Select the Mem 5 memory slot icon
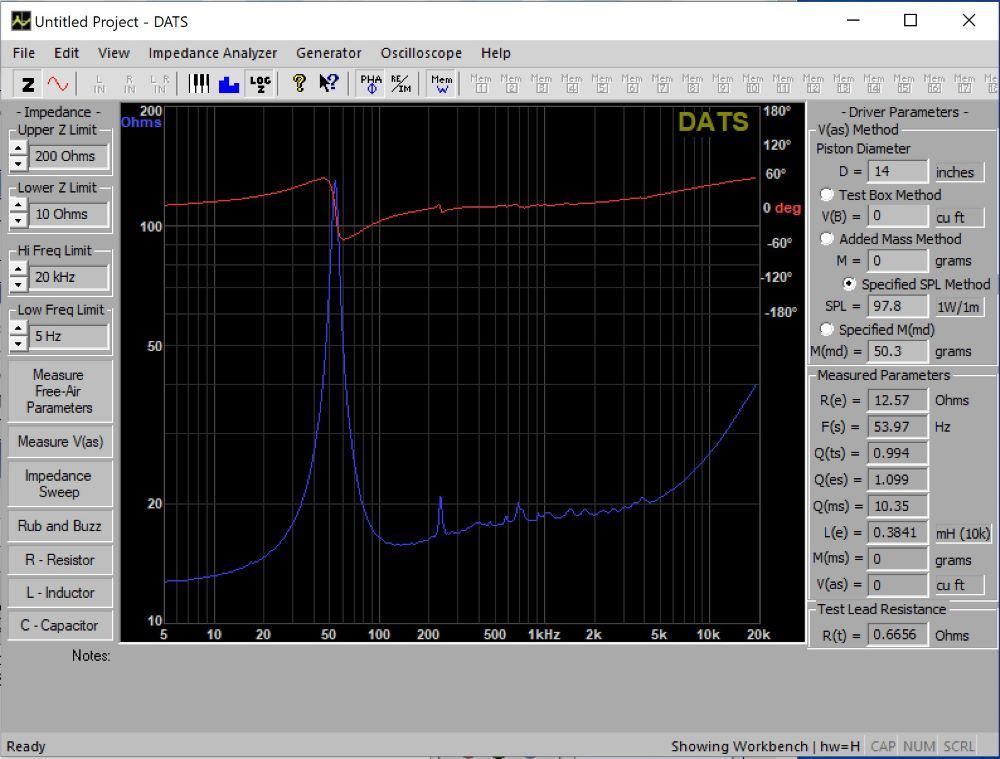The image size is (1000, 759). click(x=601, y=84)
